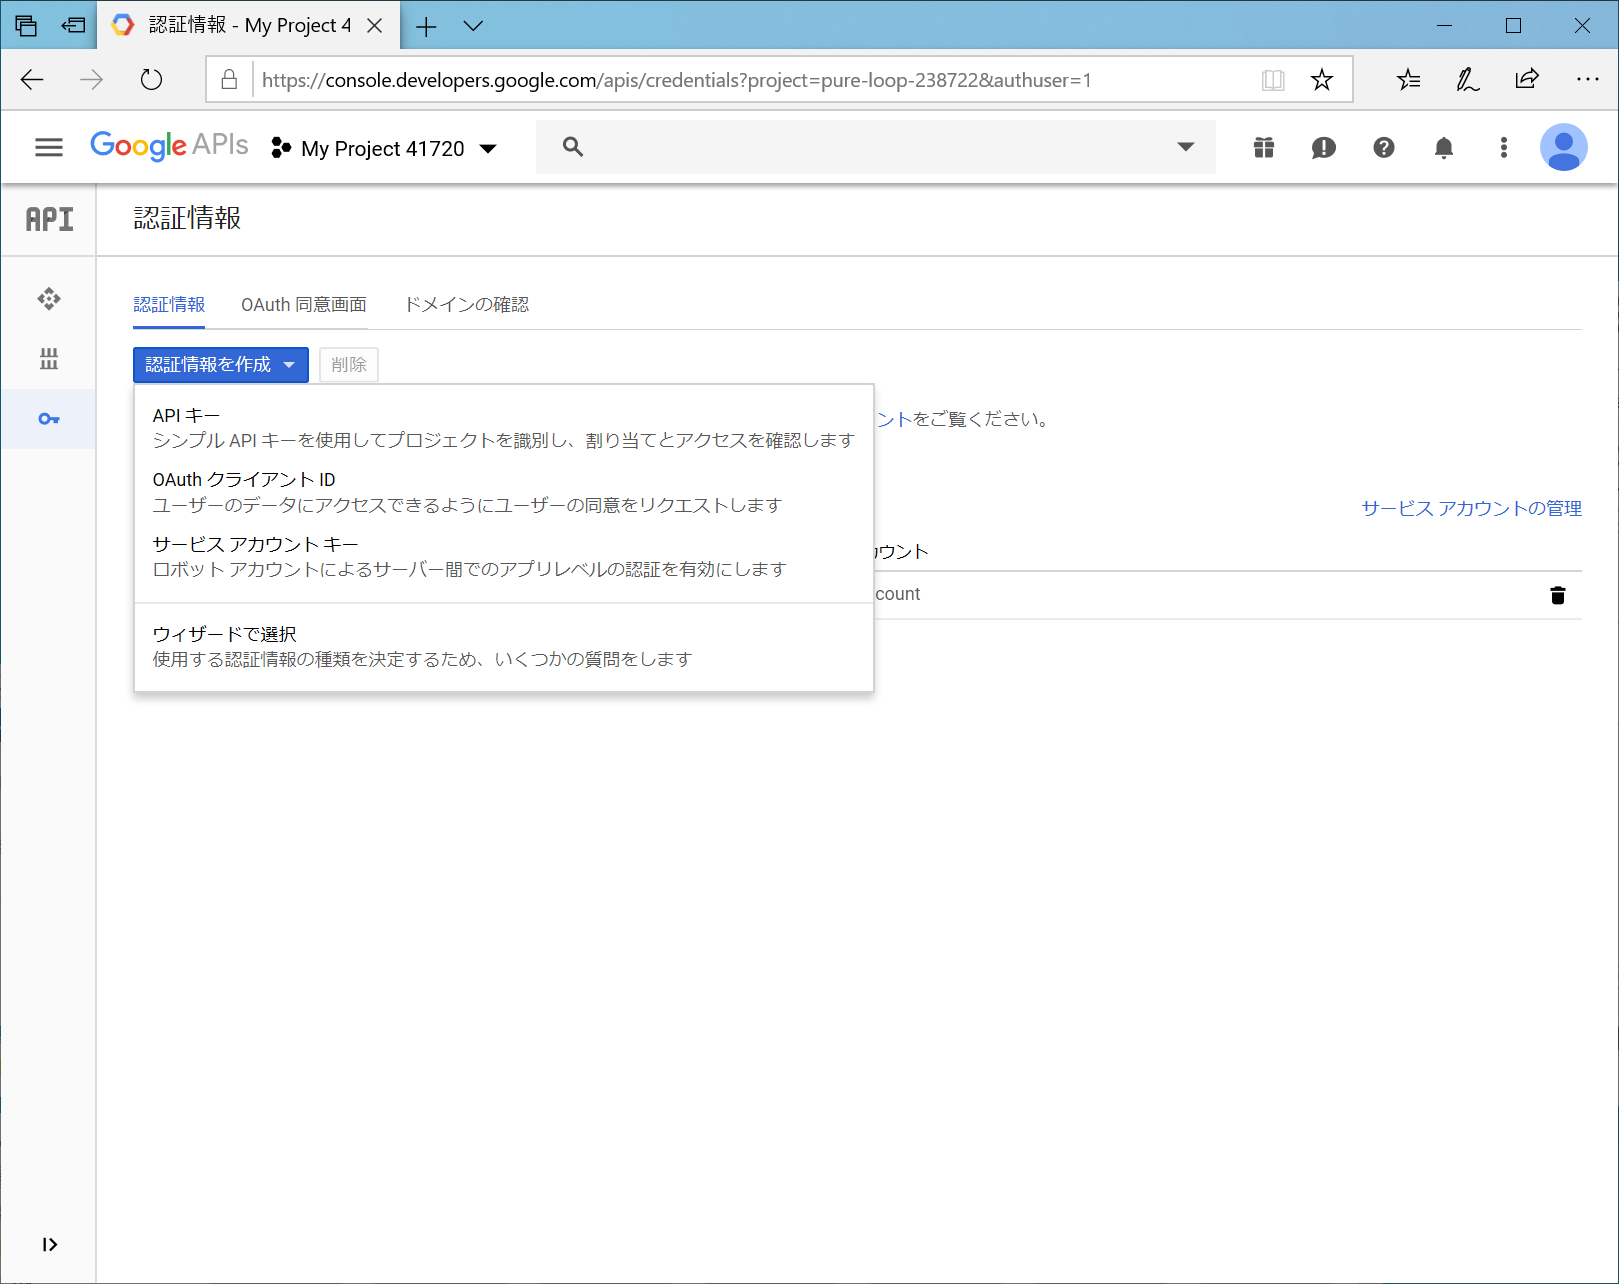Click the Add notes pen icon
This screenshot has width=1619, height=1284.
(x=1467, y=80)
